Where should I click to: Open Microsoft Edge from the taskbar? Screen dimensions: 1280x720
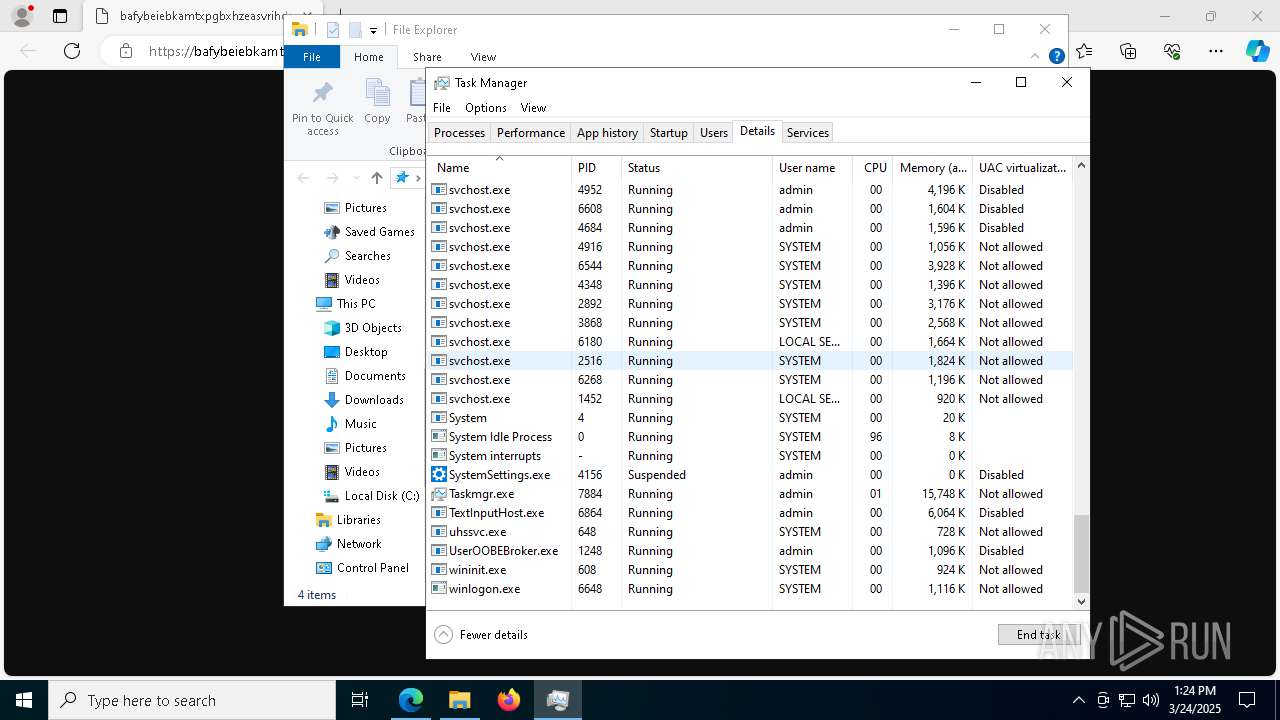(x=411, y=700)
